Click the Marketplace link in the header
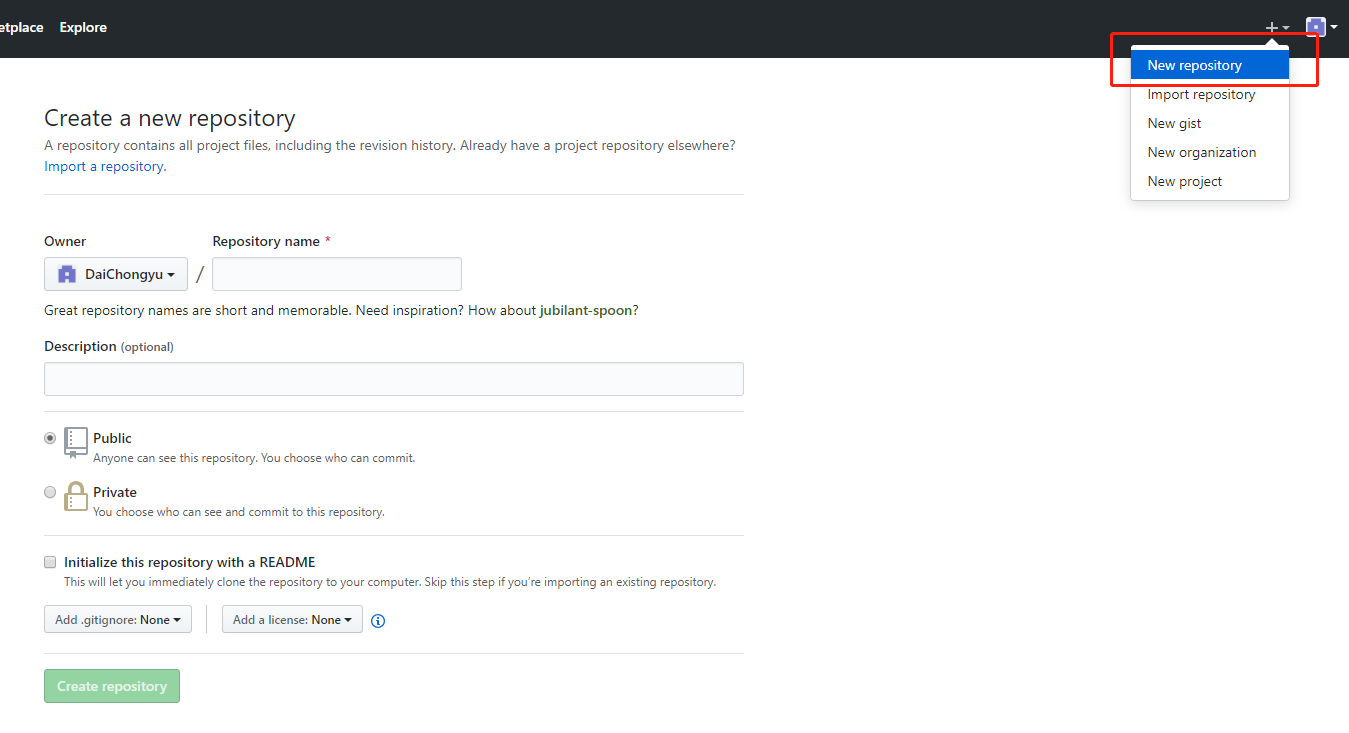 pos(22,27)
